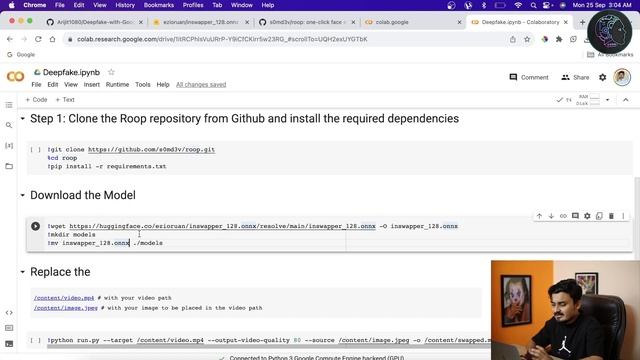Open Spotlight search in menu bar

point(533,5)
